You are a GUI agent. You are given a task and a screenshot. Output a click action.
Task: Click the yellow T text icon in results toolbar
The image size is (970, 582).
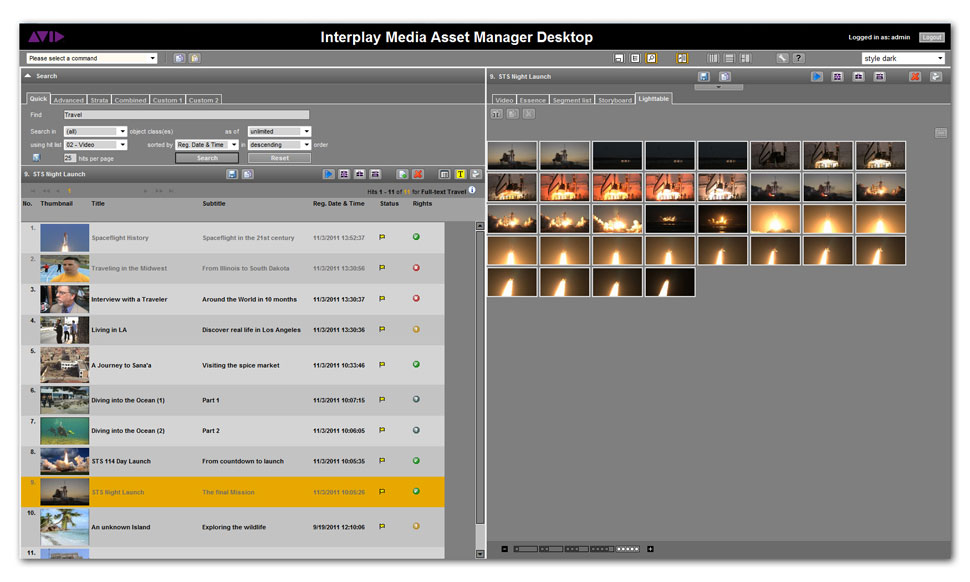tap(460, 174)
